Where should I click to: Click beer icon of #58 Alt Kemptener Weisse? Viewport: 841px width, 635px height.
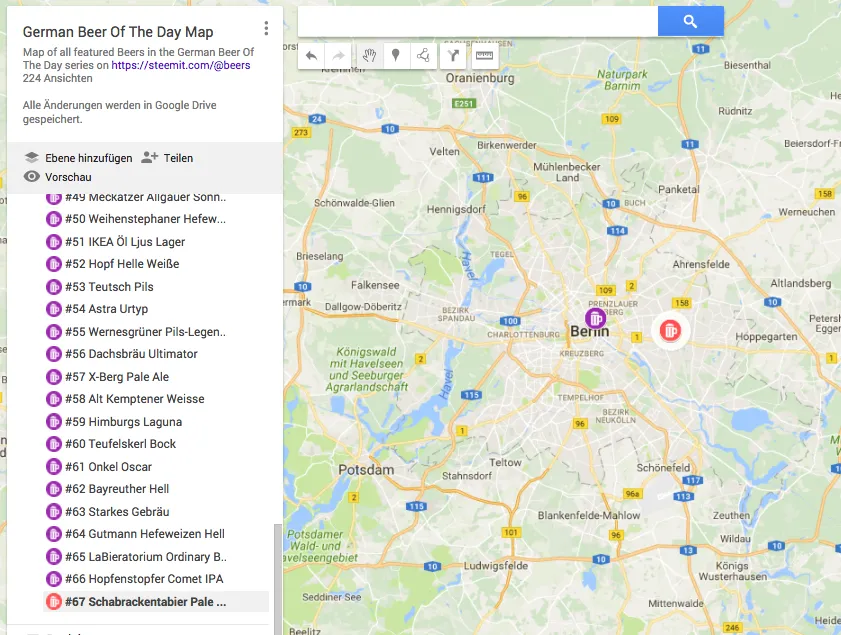(54, 399)
